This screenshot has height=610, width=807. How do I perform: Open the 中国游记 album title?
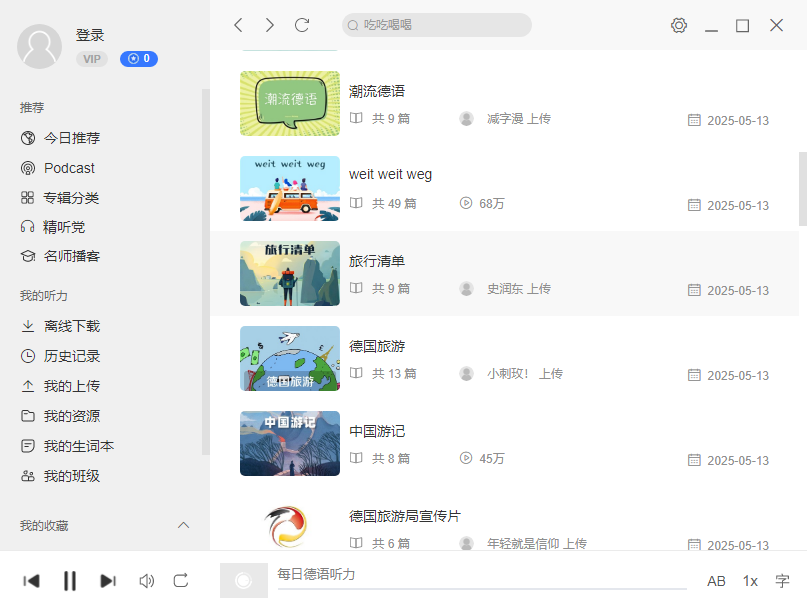tap(377, 431)
